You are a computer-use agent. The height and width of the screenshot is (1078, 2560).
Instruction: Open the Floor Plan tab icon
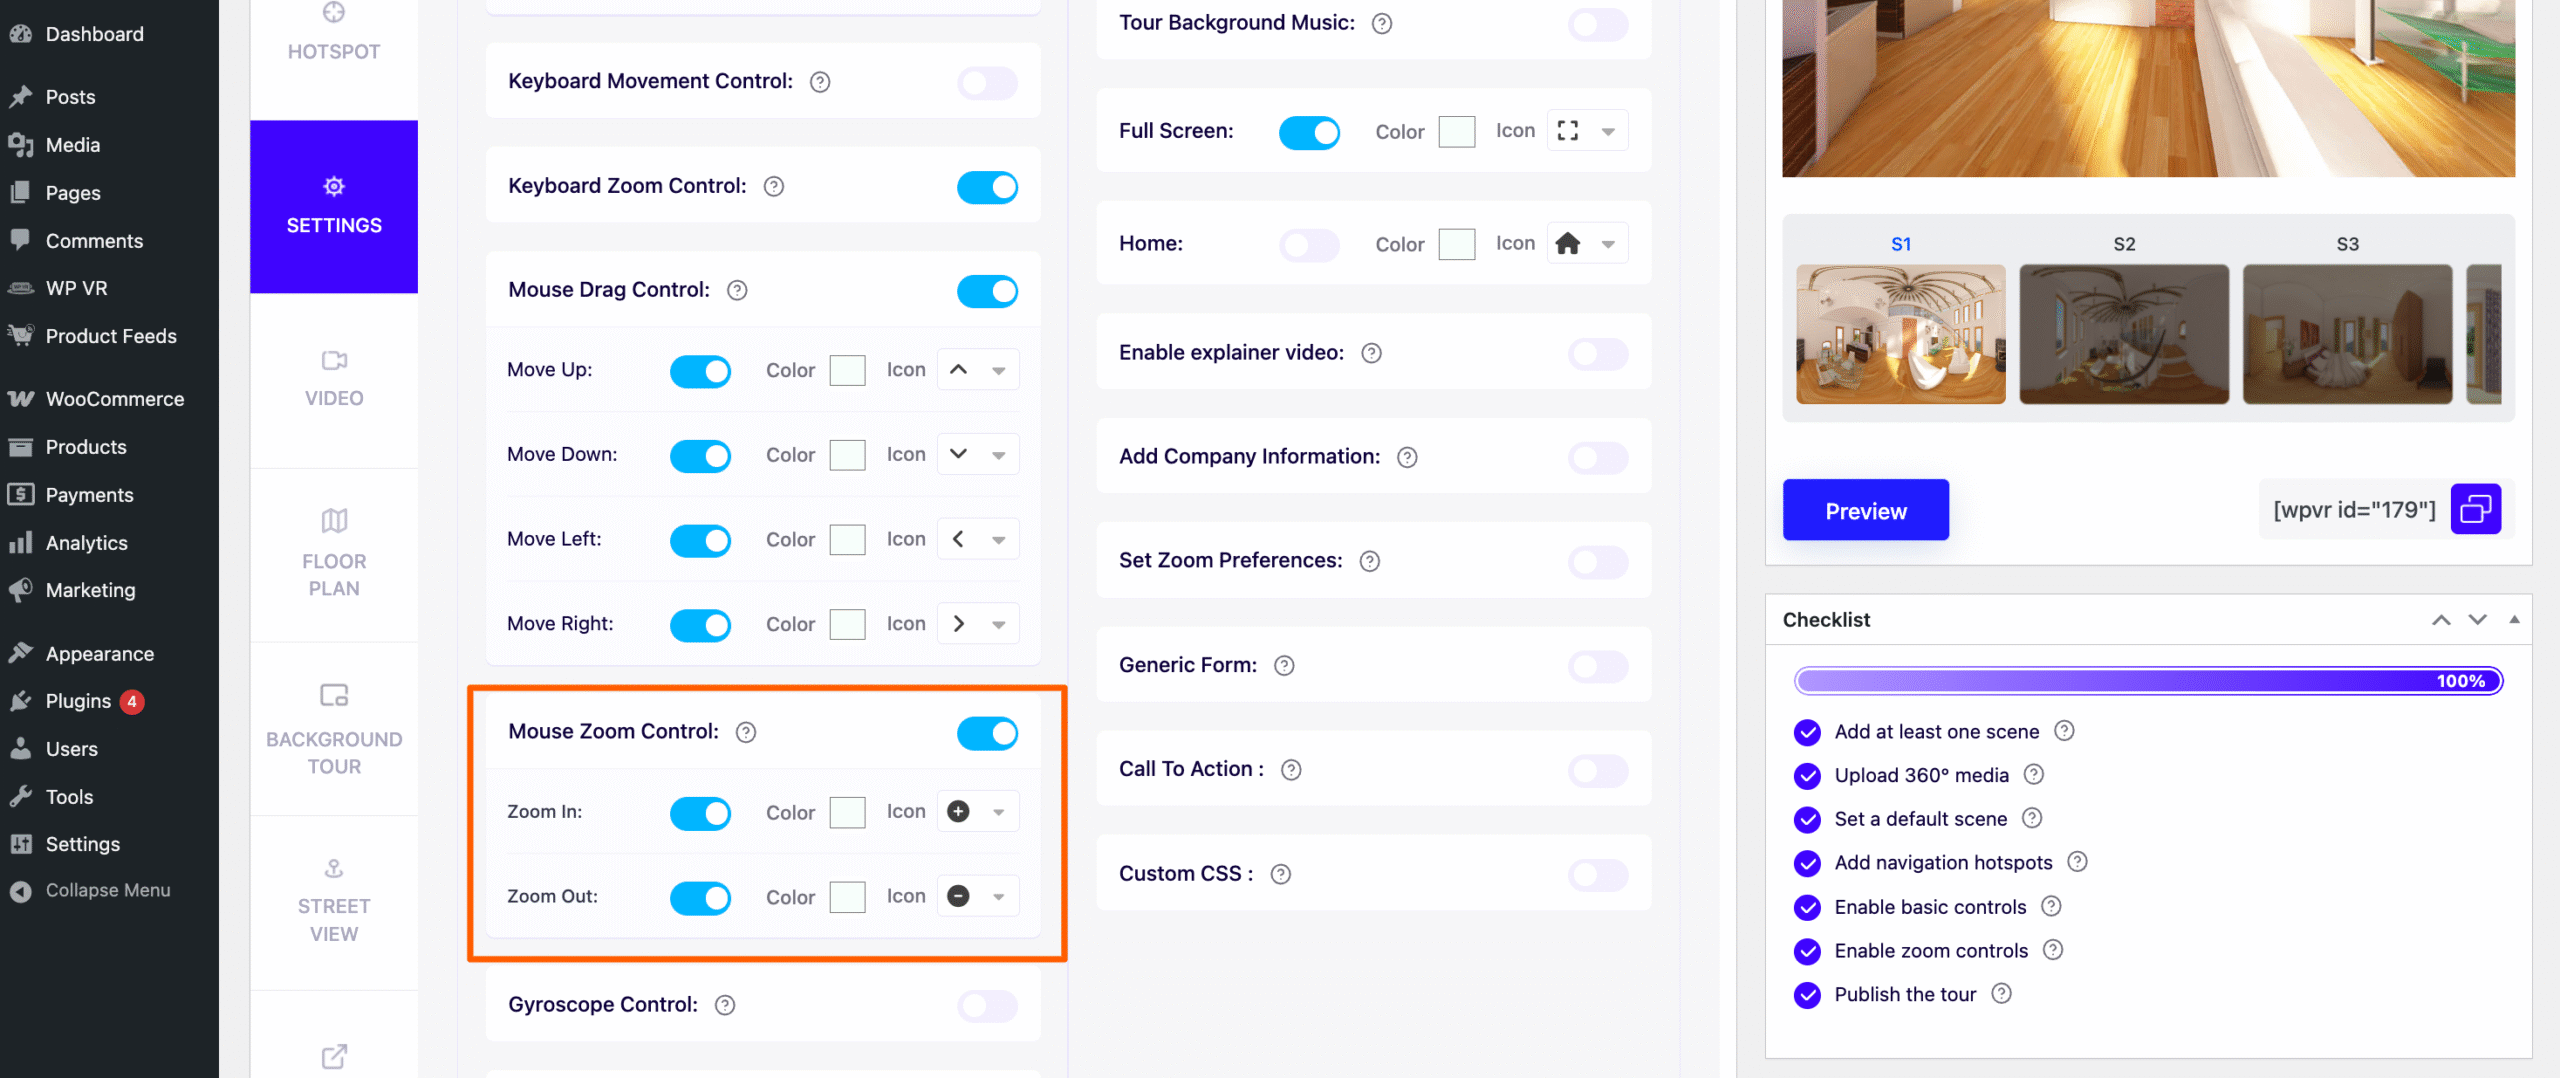point(334,521)
